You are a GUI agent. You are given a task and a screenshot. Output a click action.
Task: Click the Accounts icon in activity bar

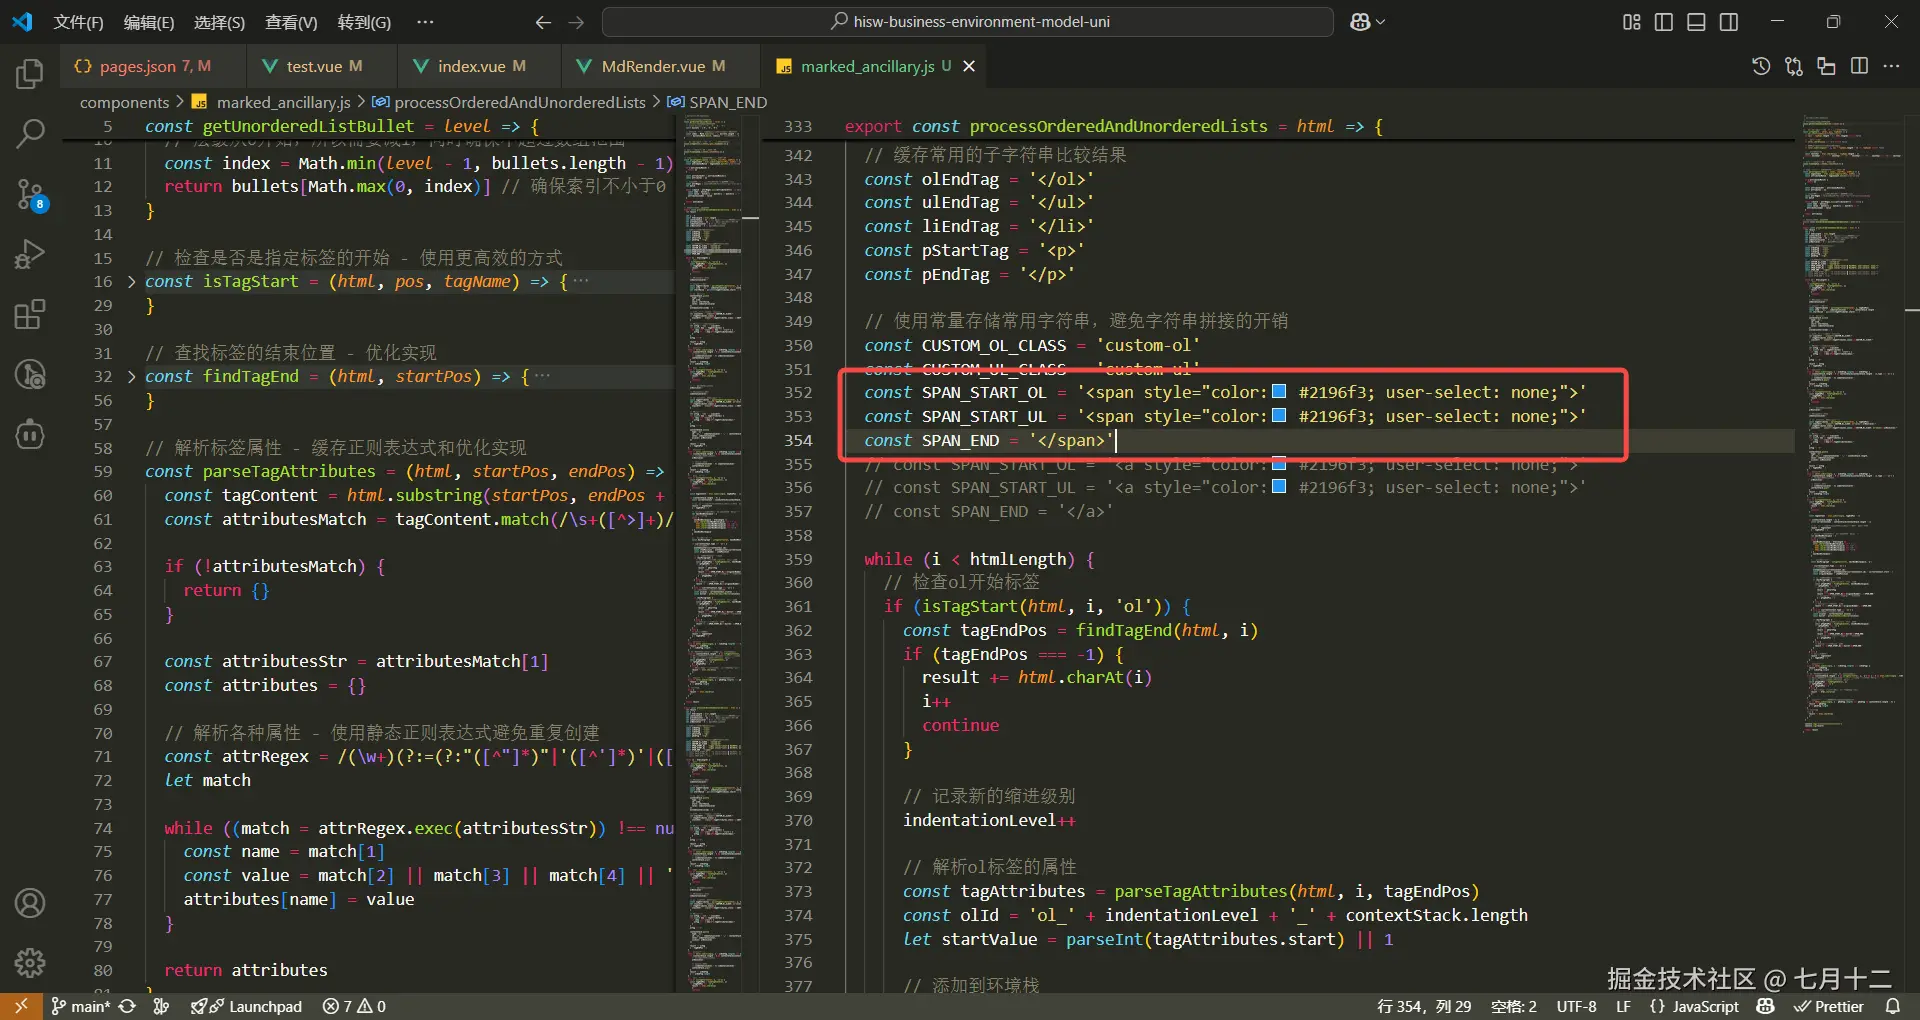[30, 903]
